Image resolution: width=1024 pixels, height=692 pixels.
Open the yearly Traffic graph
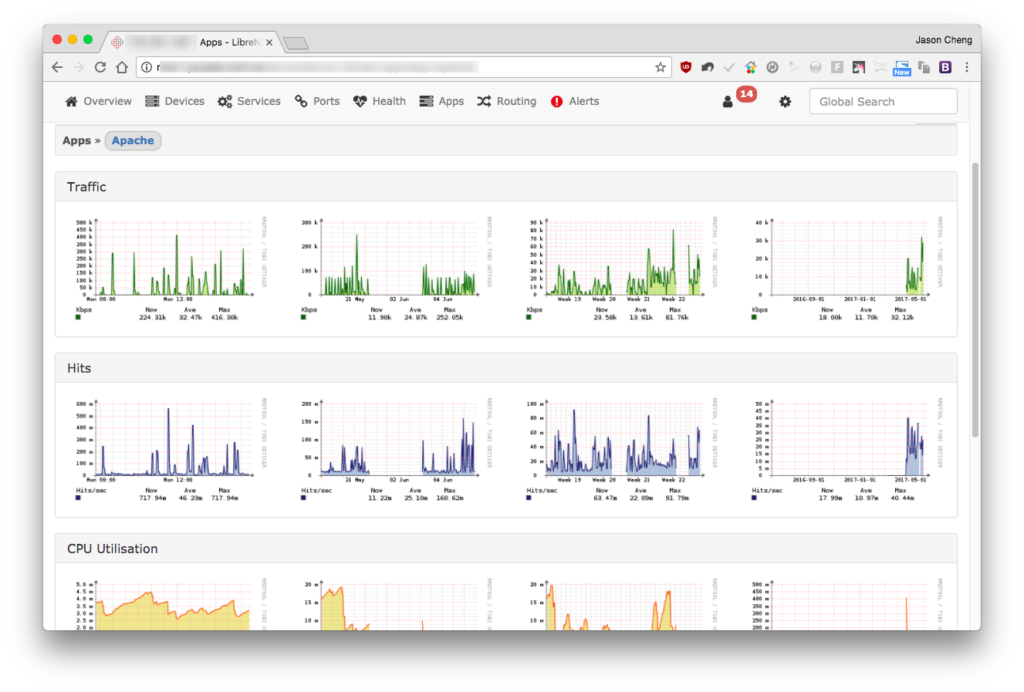click(847, 269)
